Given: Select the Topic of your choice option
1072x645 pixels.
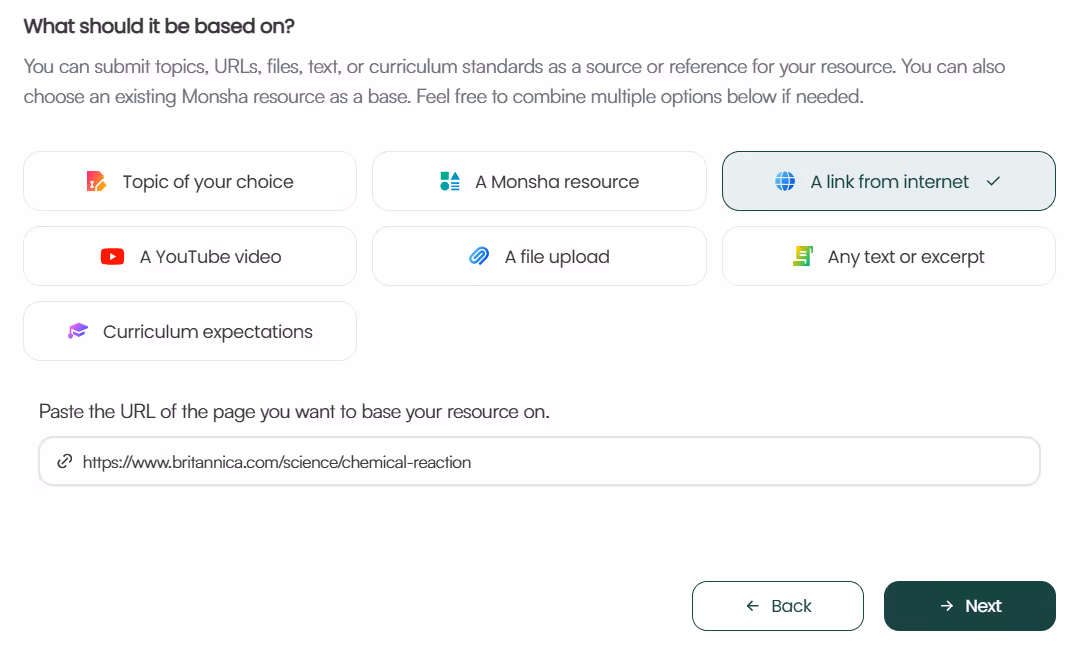Looking at the screenshot, I should tap(190, 181).
